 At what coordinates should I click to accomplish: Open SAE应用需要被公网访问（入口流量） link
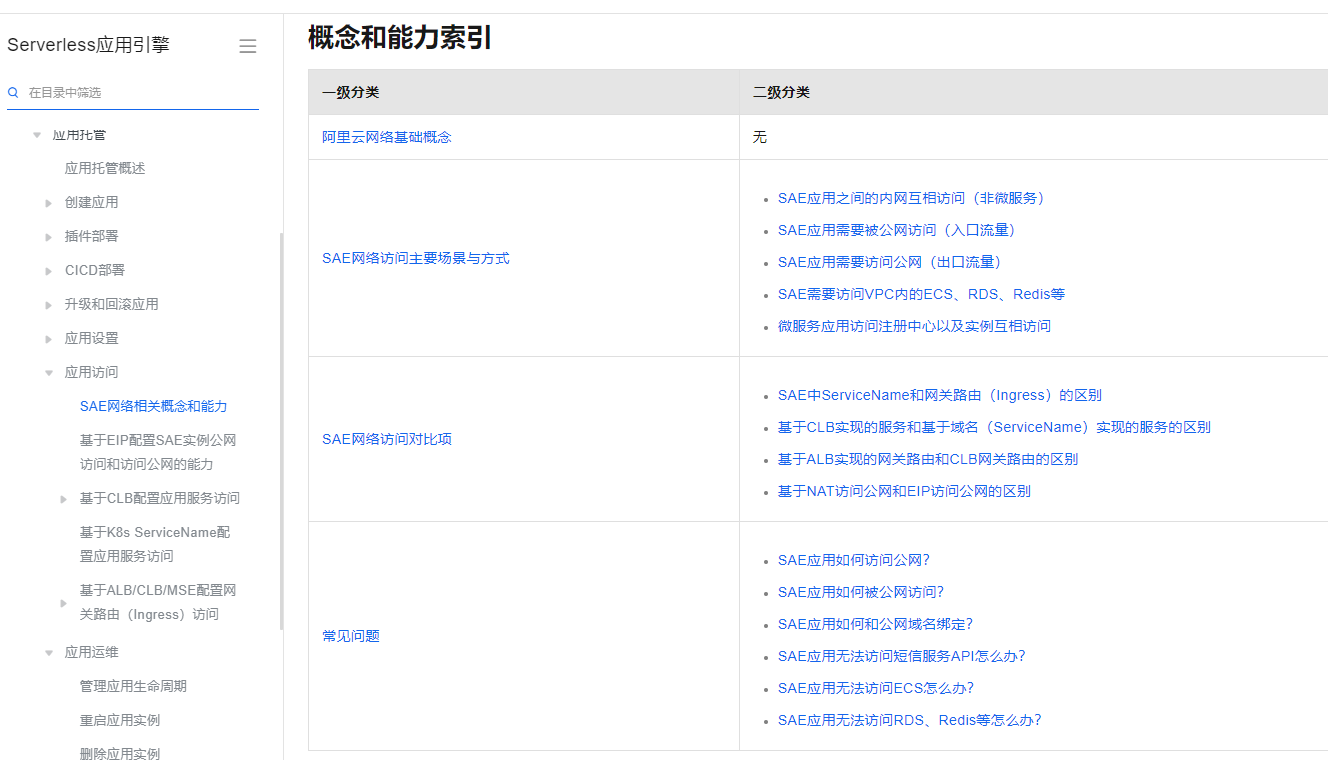tap(899, 230)
